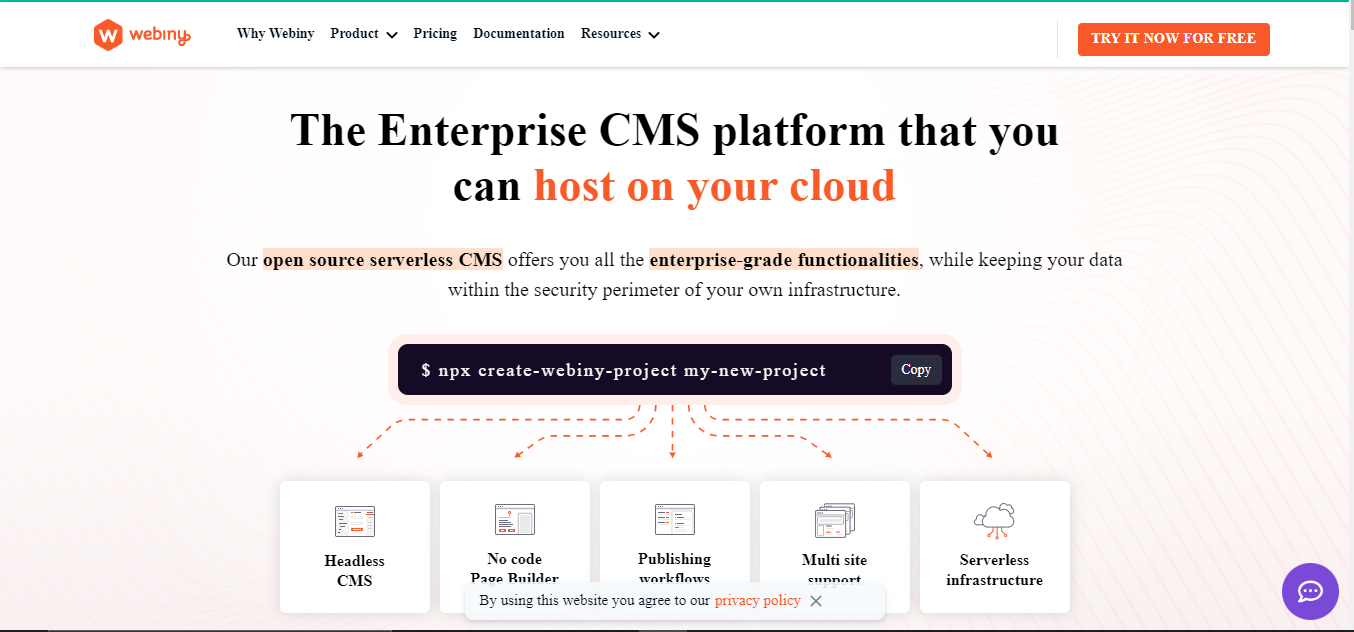This screenshot has width=1354, height=632.
Task: Select the Serverless infrastructure card label
Action: coord(995,570)
